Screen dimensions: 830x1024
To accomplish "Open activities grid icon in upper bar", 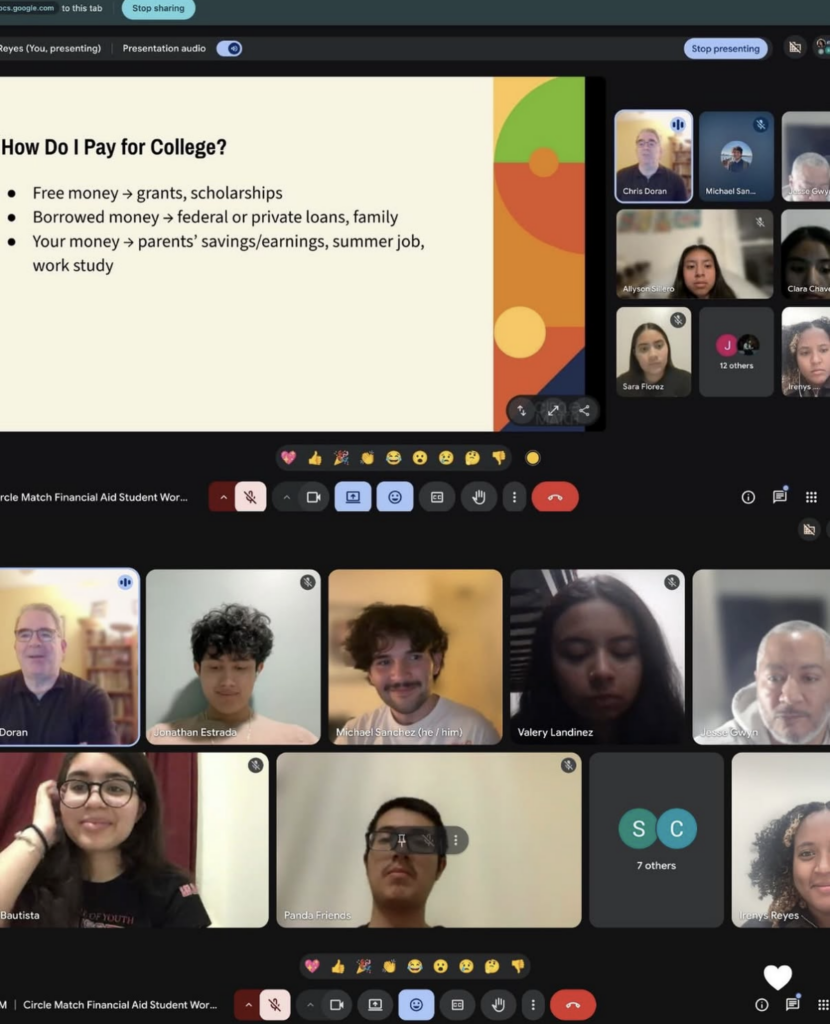I will click(811, 498).
